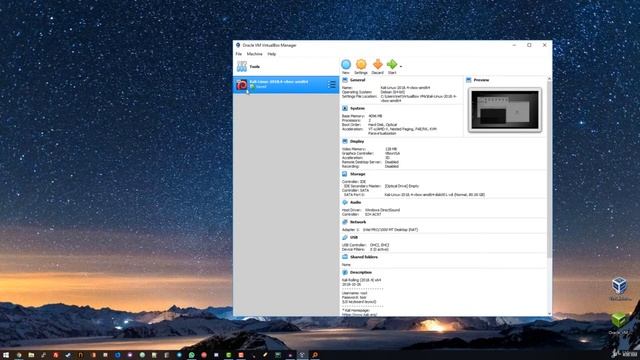Open WhatsApp from the taskbar
Screen dimensions: 640x360
click(191, 355)
